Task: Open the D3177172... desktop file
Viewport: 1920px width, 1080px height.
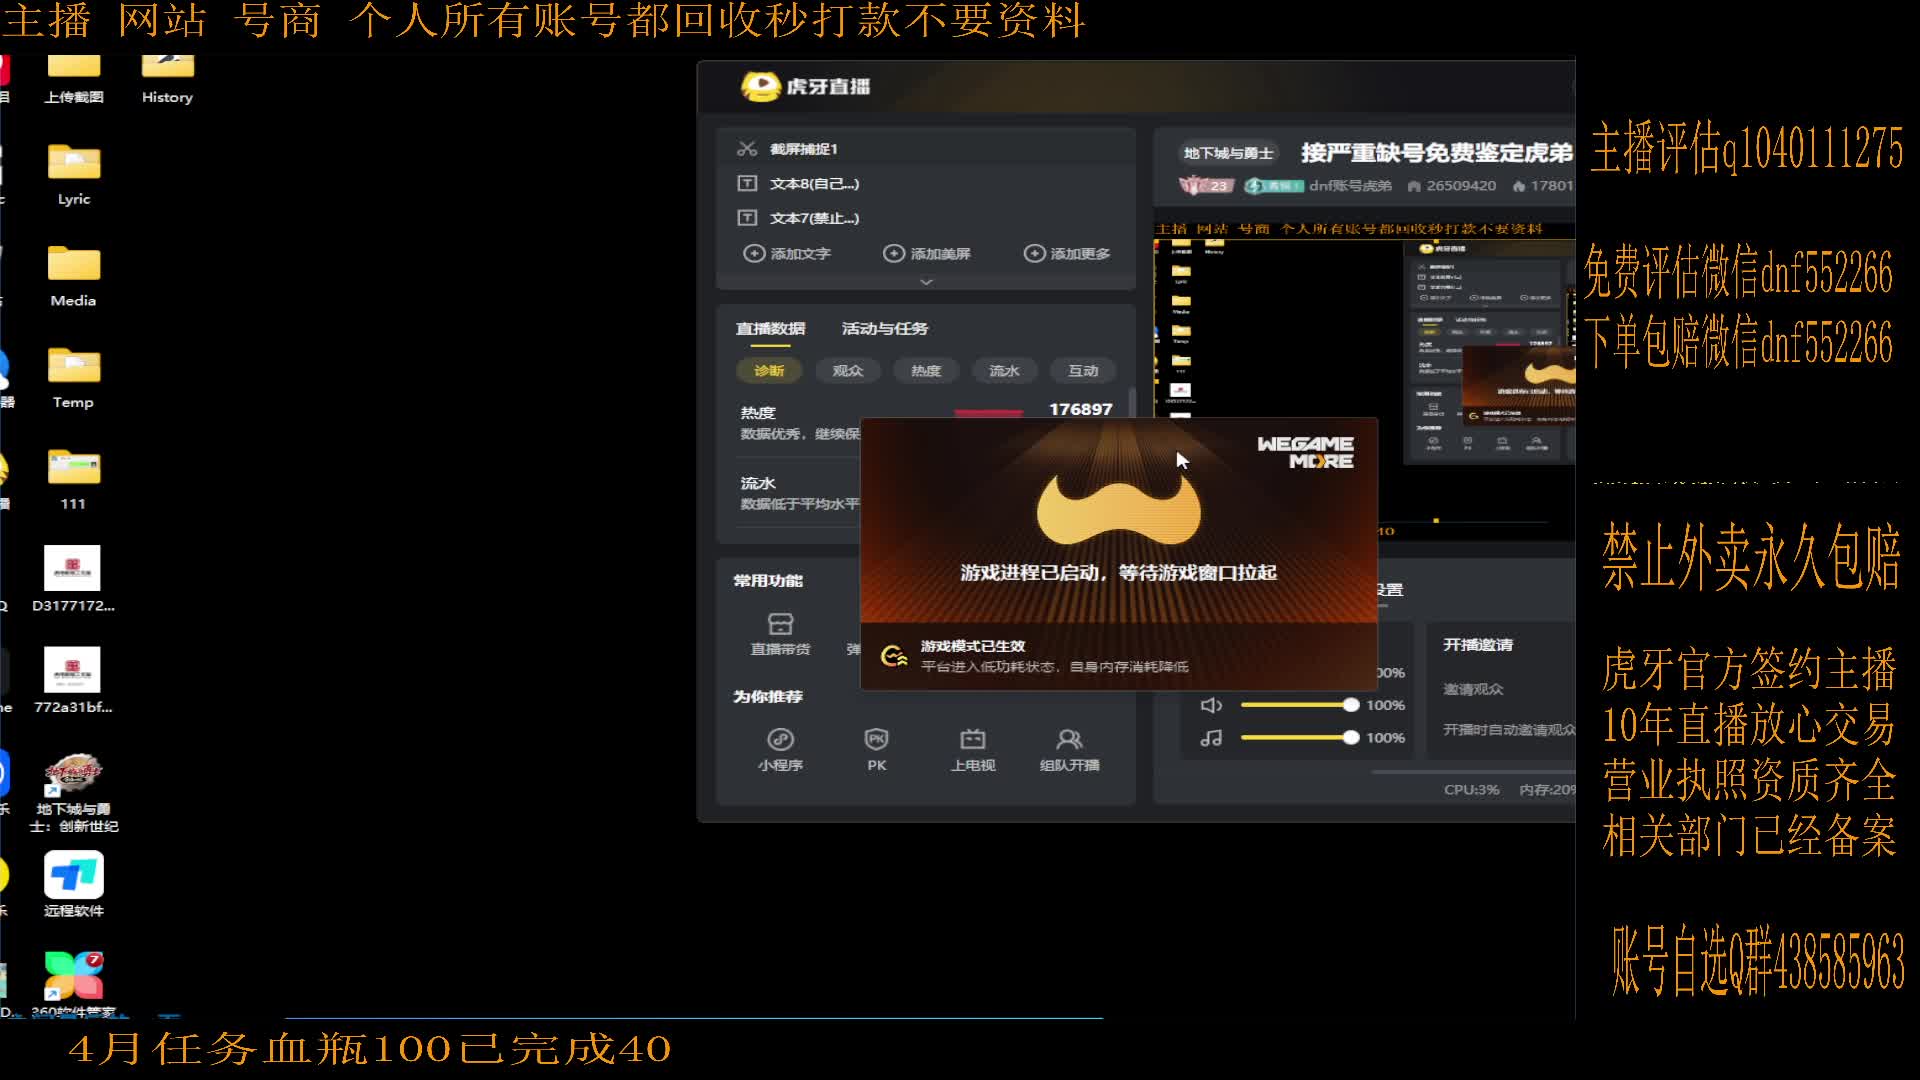Action: tap(73, 579)
